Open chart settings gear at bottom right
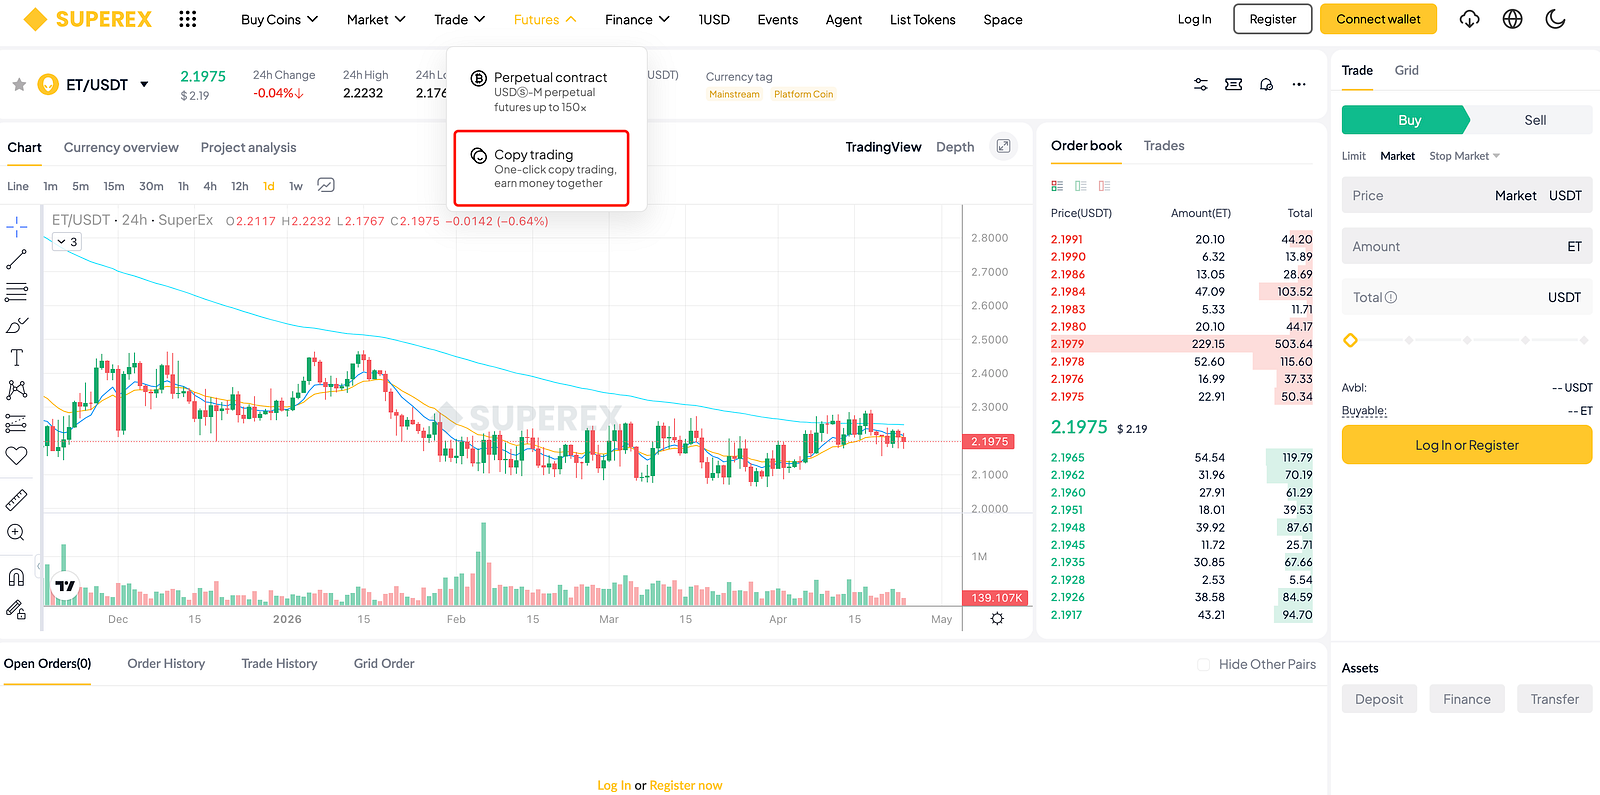 [x=997, y=619]
